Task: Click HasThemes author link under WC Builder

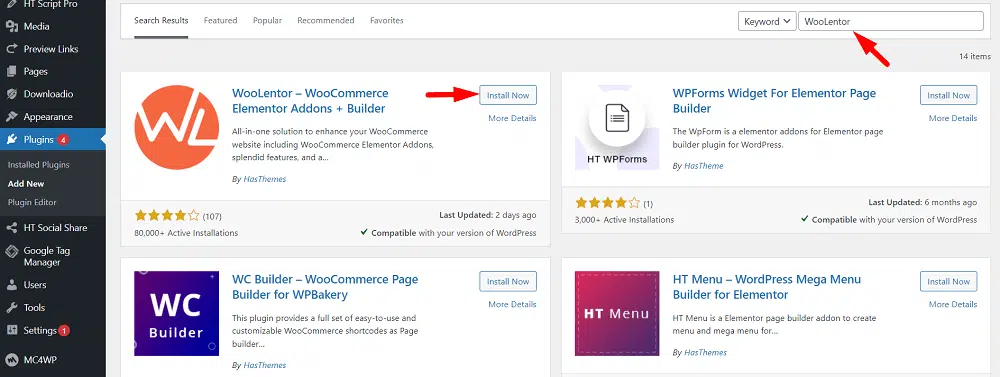Action: pyautogui.click(x=265, y=366)
